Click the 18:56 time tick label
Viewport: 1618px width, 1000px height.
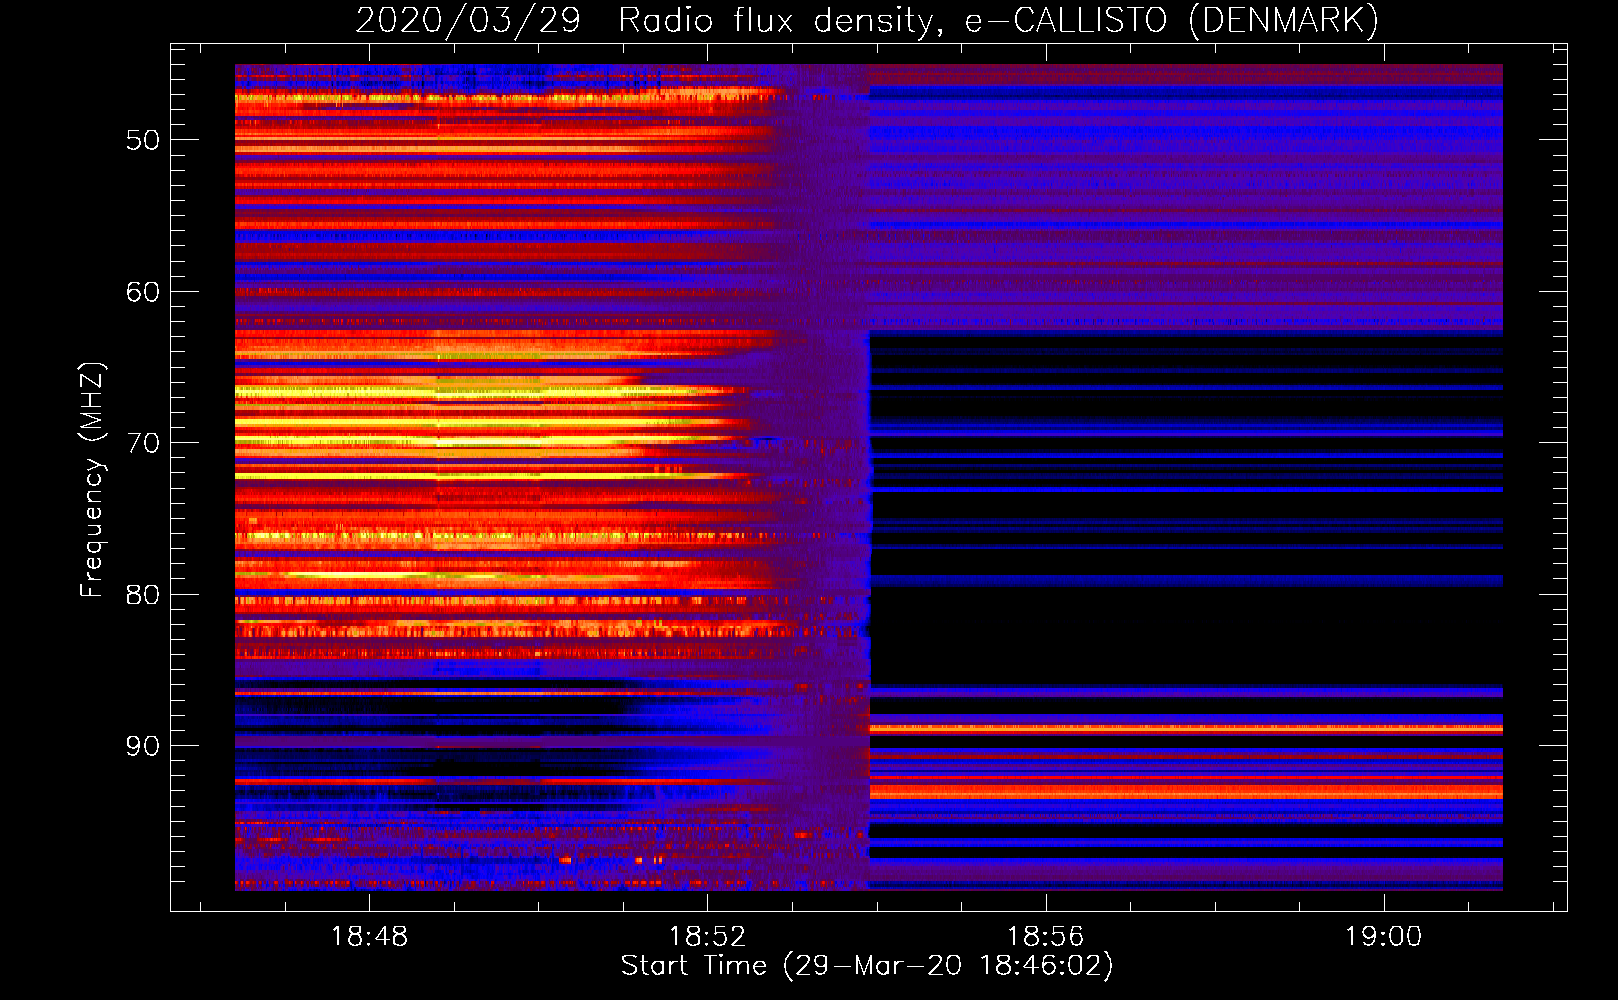[1046, 937]
